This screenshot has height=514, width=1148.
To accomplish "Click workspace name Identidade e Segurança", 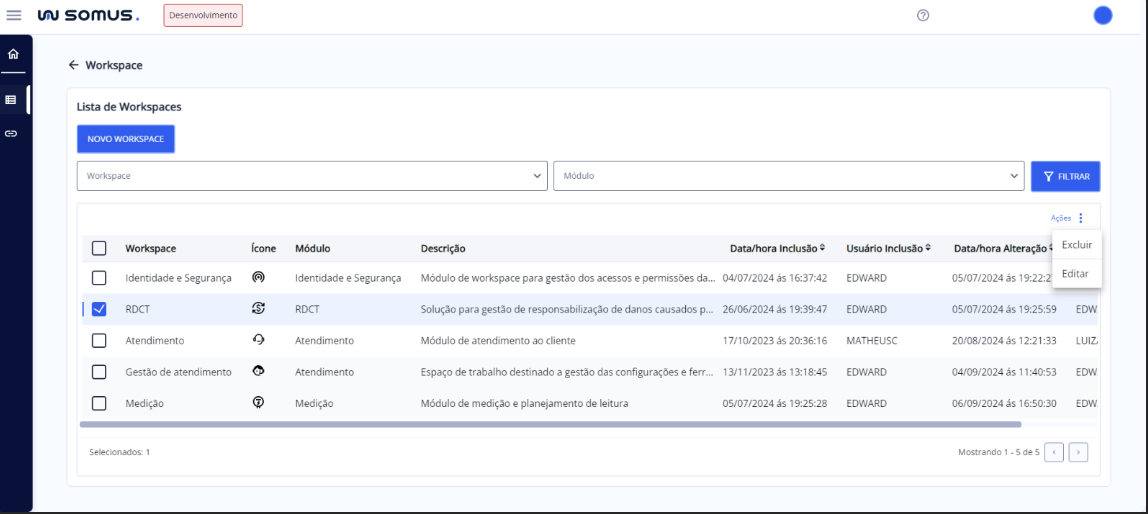I will tap(179, 278).
